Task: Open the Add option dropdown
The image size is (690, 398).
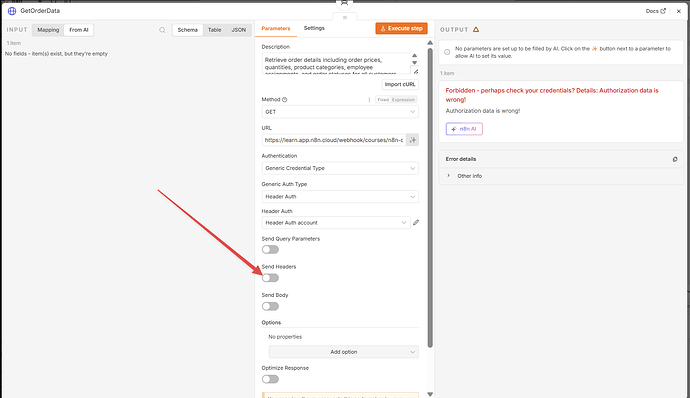Action: click(344, 352)
